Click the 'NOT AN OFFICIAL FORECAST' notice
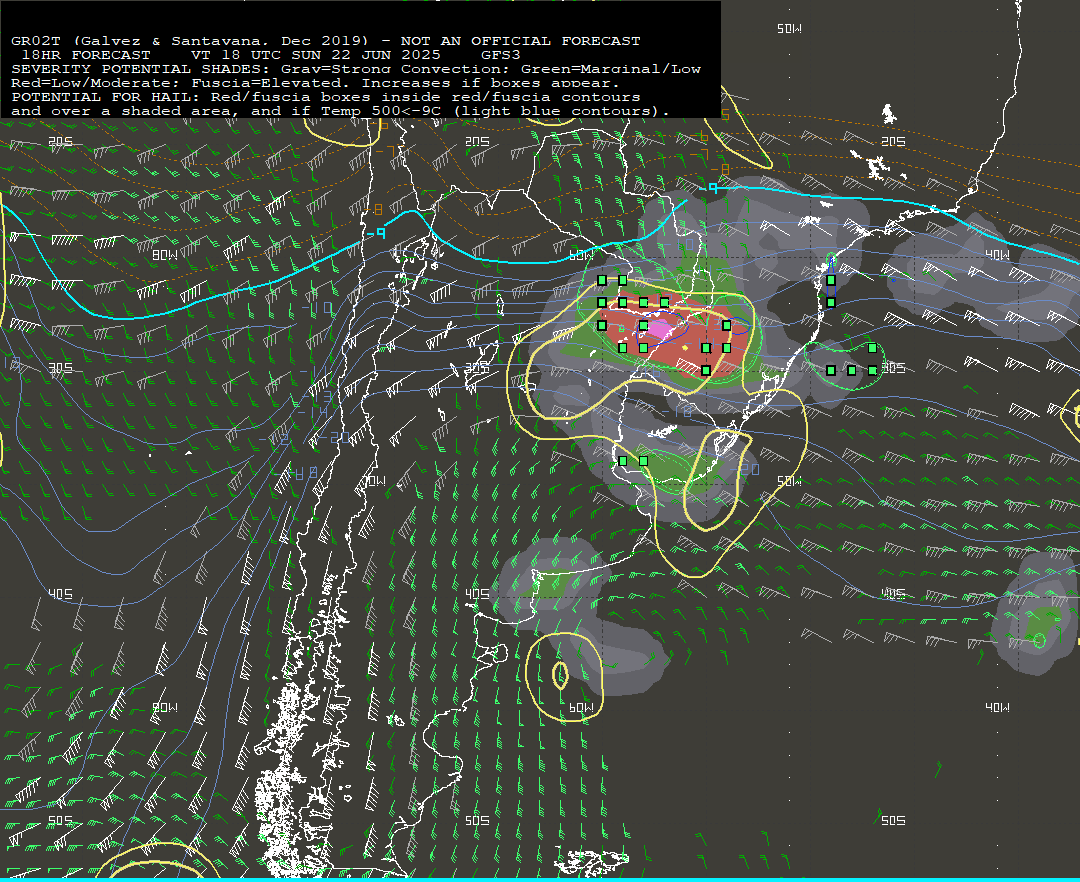 [521, 41]
